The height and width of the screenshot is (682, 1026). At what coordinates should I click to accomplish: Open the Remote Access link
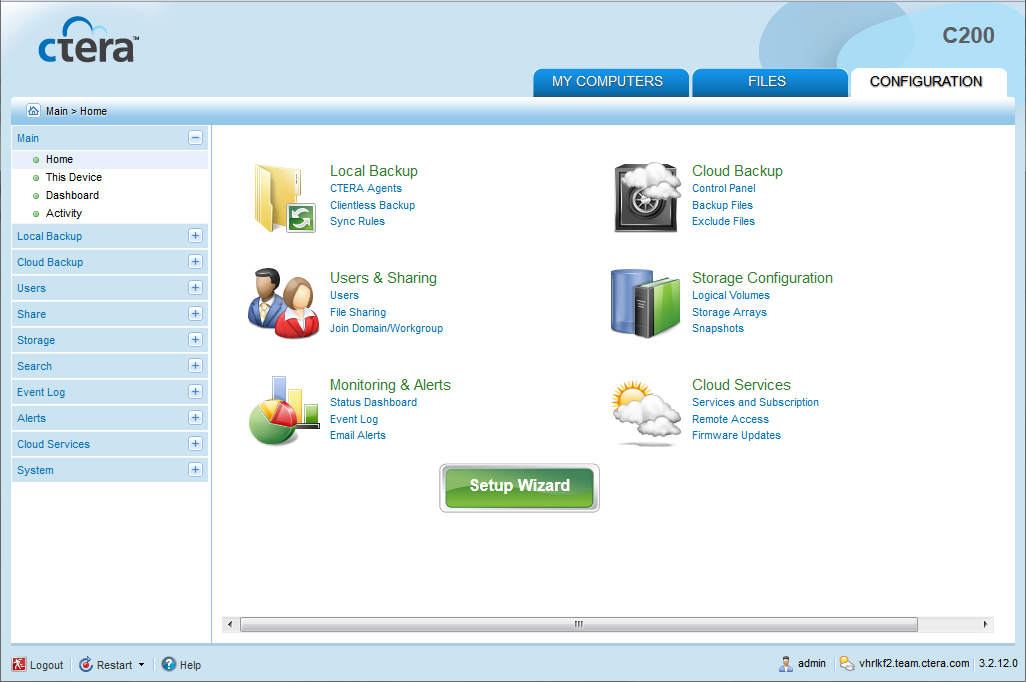pos(730,420)
